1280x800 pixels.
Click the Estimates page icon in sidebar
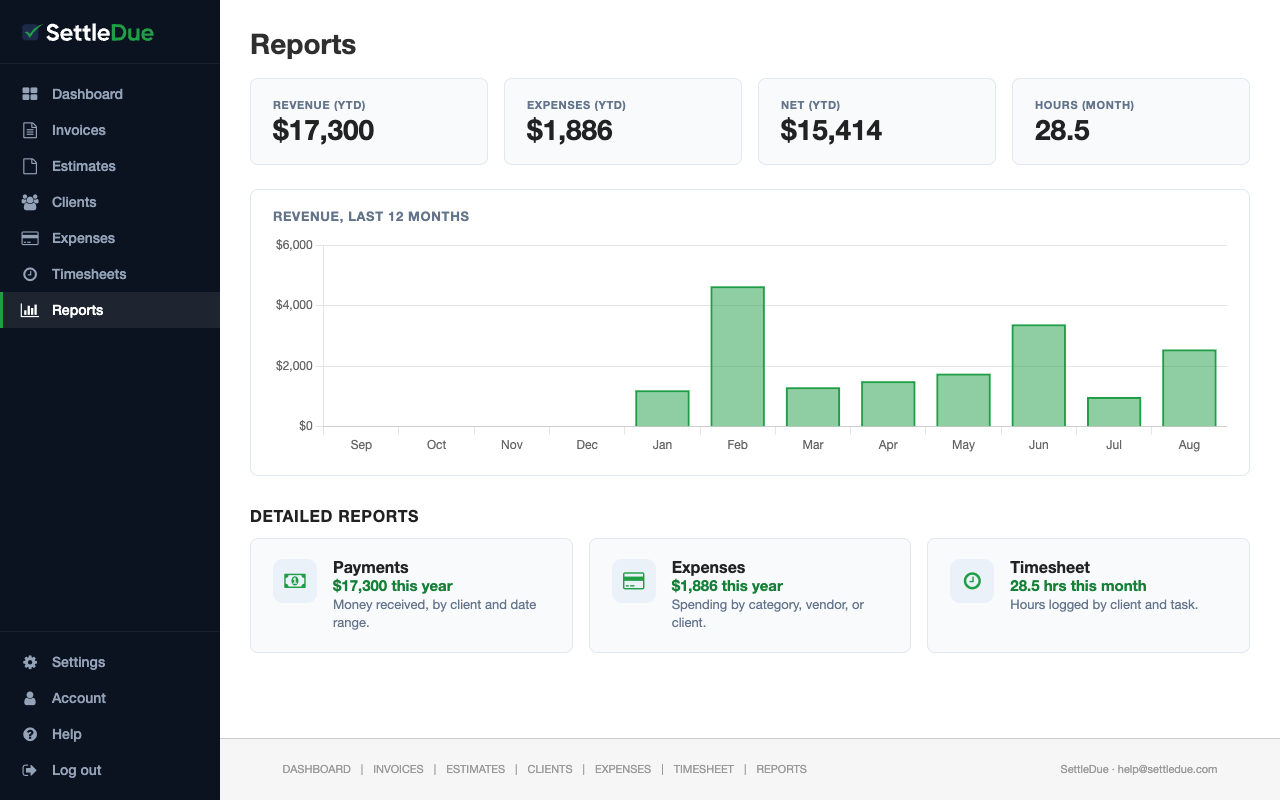pyautogui.click(x=30, y=166)
